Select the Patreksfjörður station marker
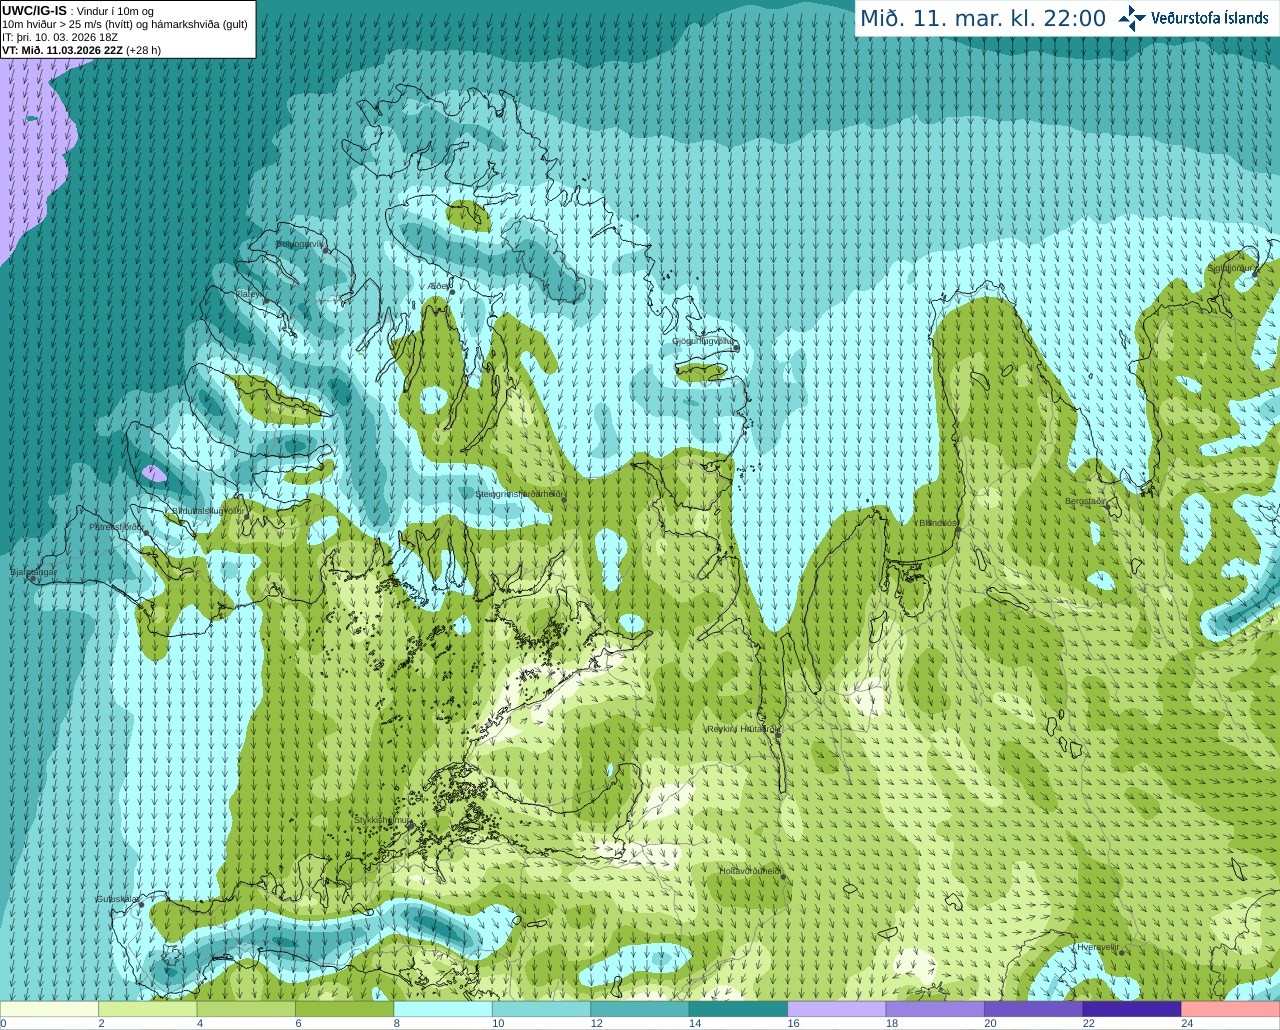 (x=147, y=533)
